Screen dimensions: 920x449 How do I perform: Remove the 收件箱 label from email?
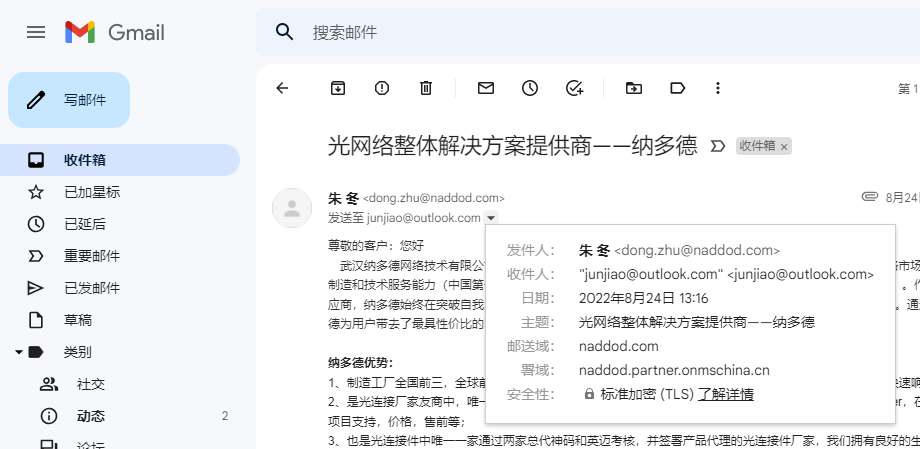tap(784, 147)
